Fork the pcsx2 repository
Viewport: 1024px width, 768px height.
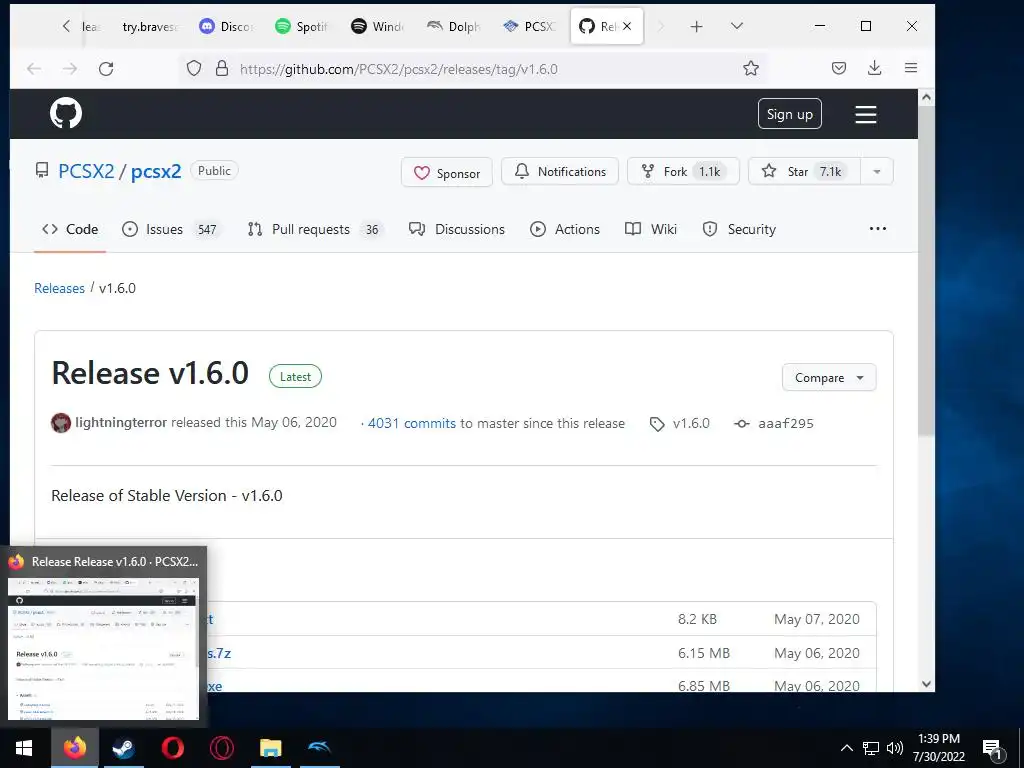click(682, 171)
